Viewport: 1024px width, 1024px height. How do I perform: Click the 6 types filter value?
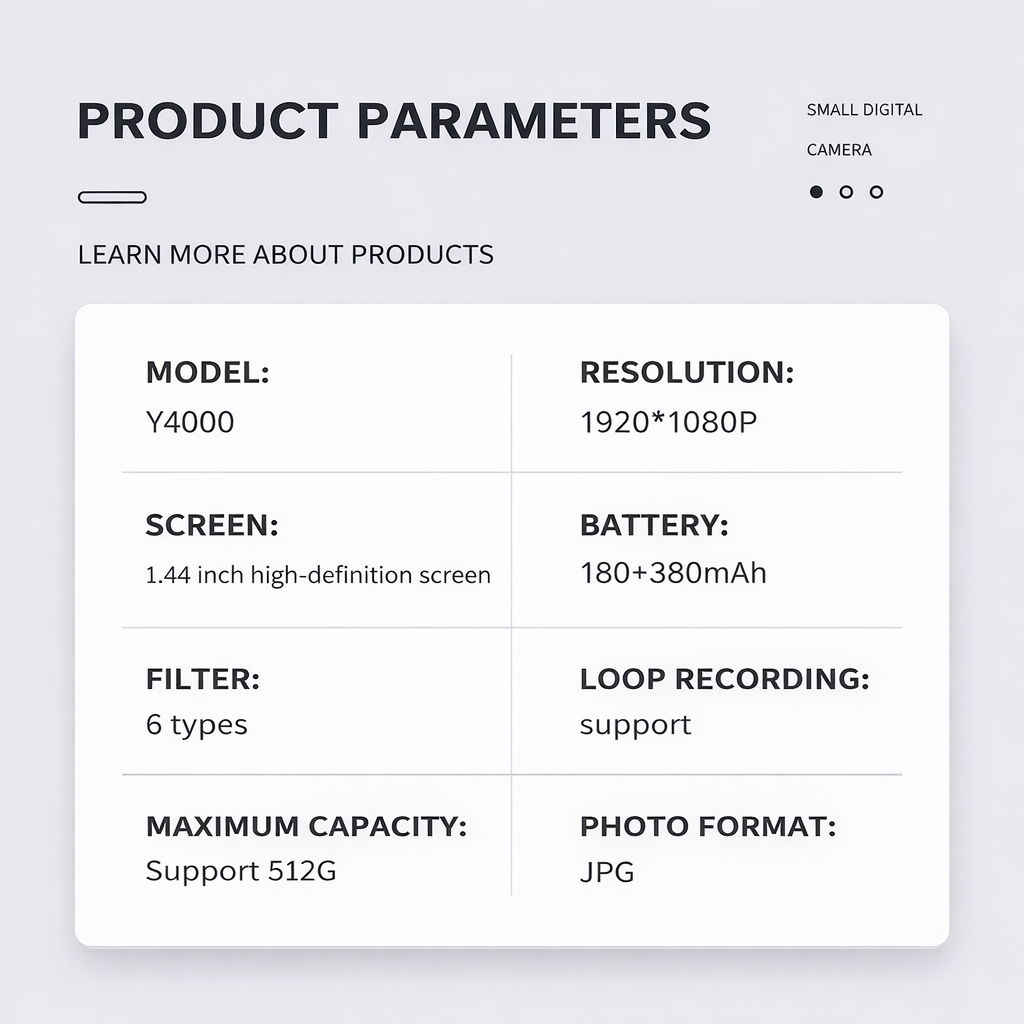[x=196, y=724]
